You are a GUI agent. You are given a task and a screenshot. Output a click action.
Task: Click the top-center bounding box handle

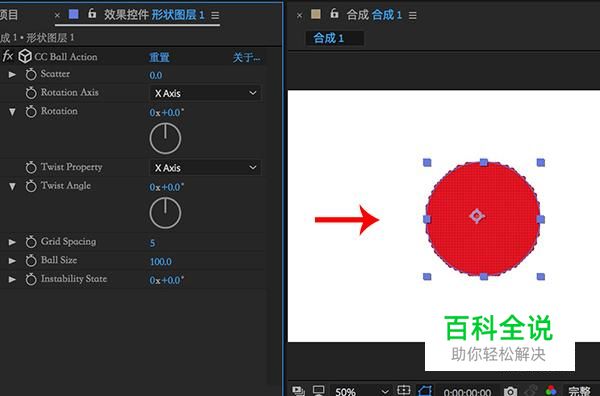coord(484,163)
